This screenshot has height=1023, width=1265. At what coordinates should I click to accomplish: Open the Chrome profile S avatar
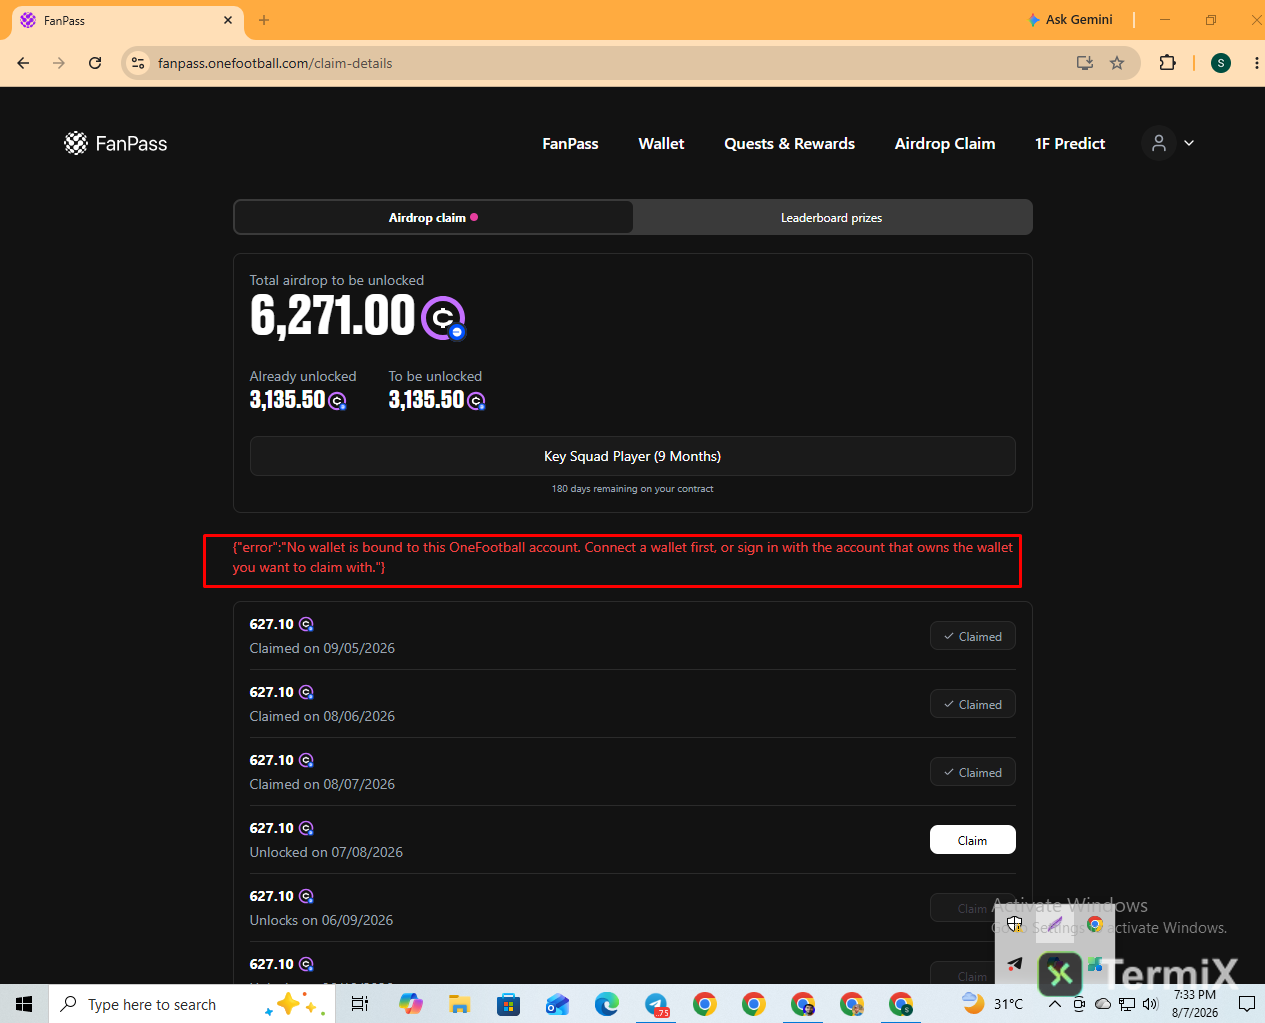(x=1220, y=63)
